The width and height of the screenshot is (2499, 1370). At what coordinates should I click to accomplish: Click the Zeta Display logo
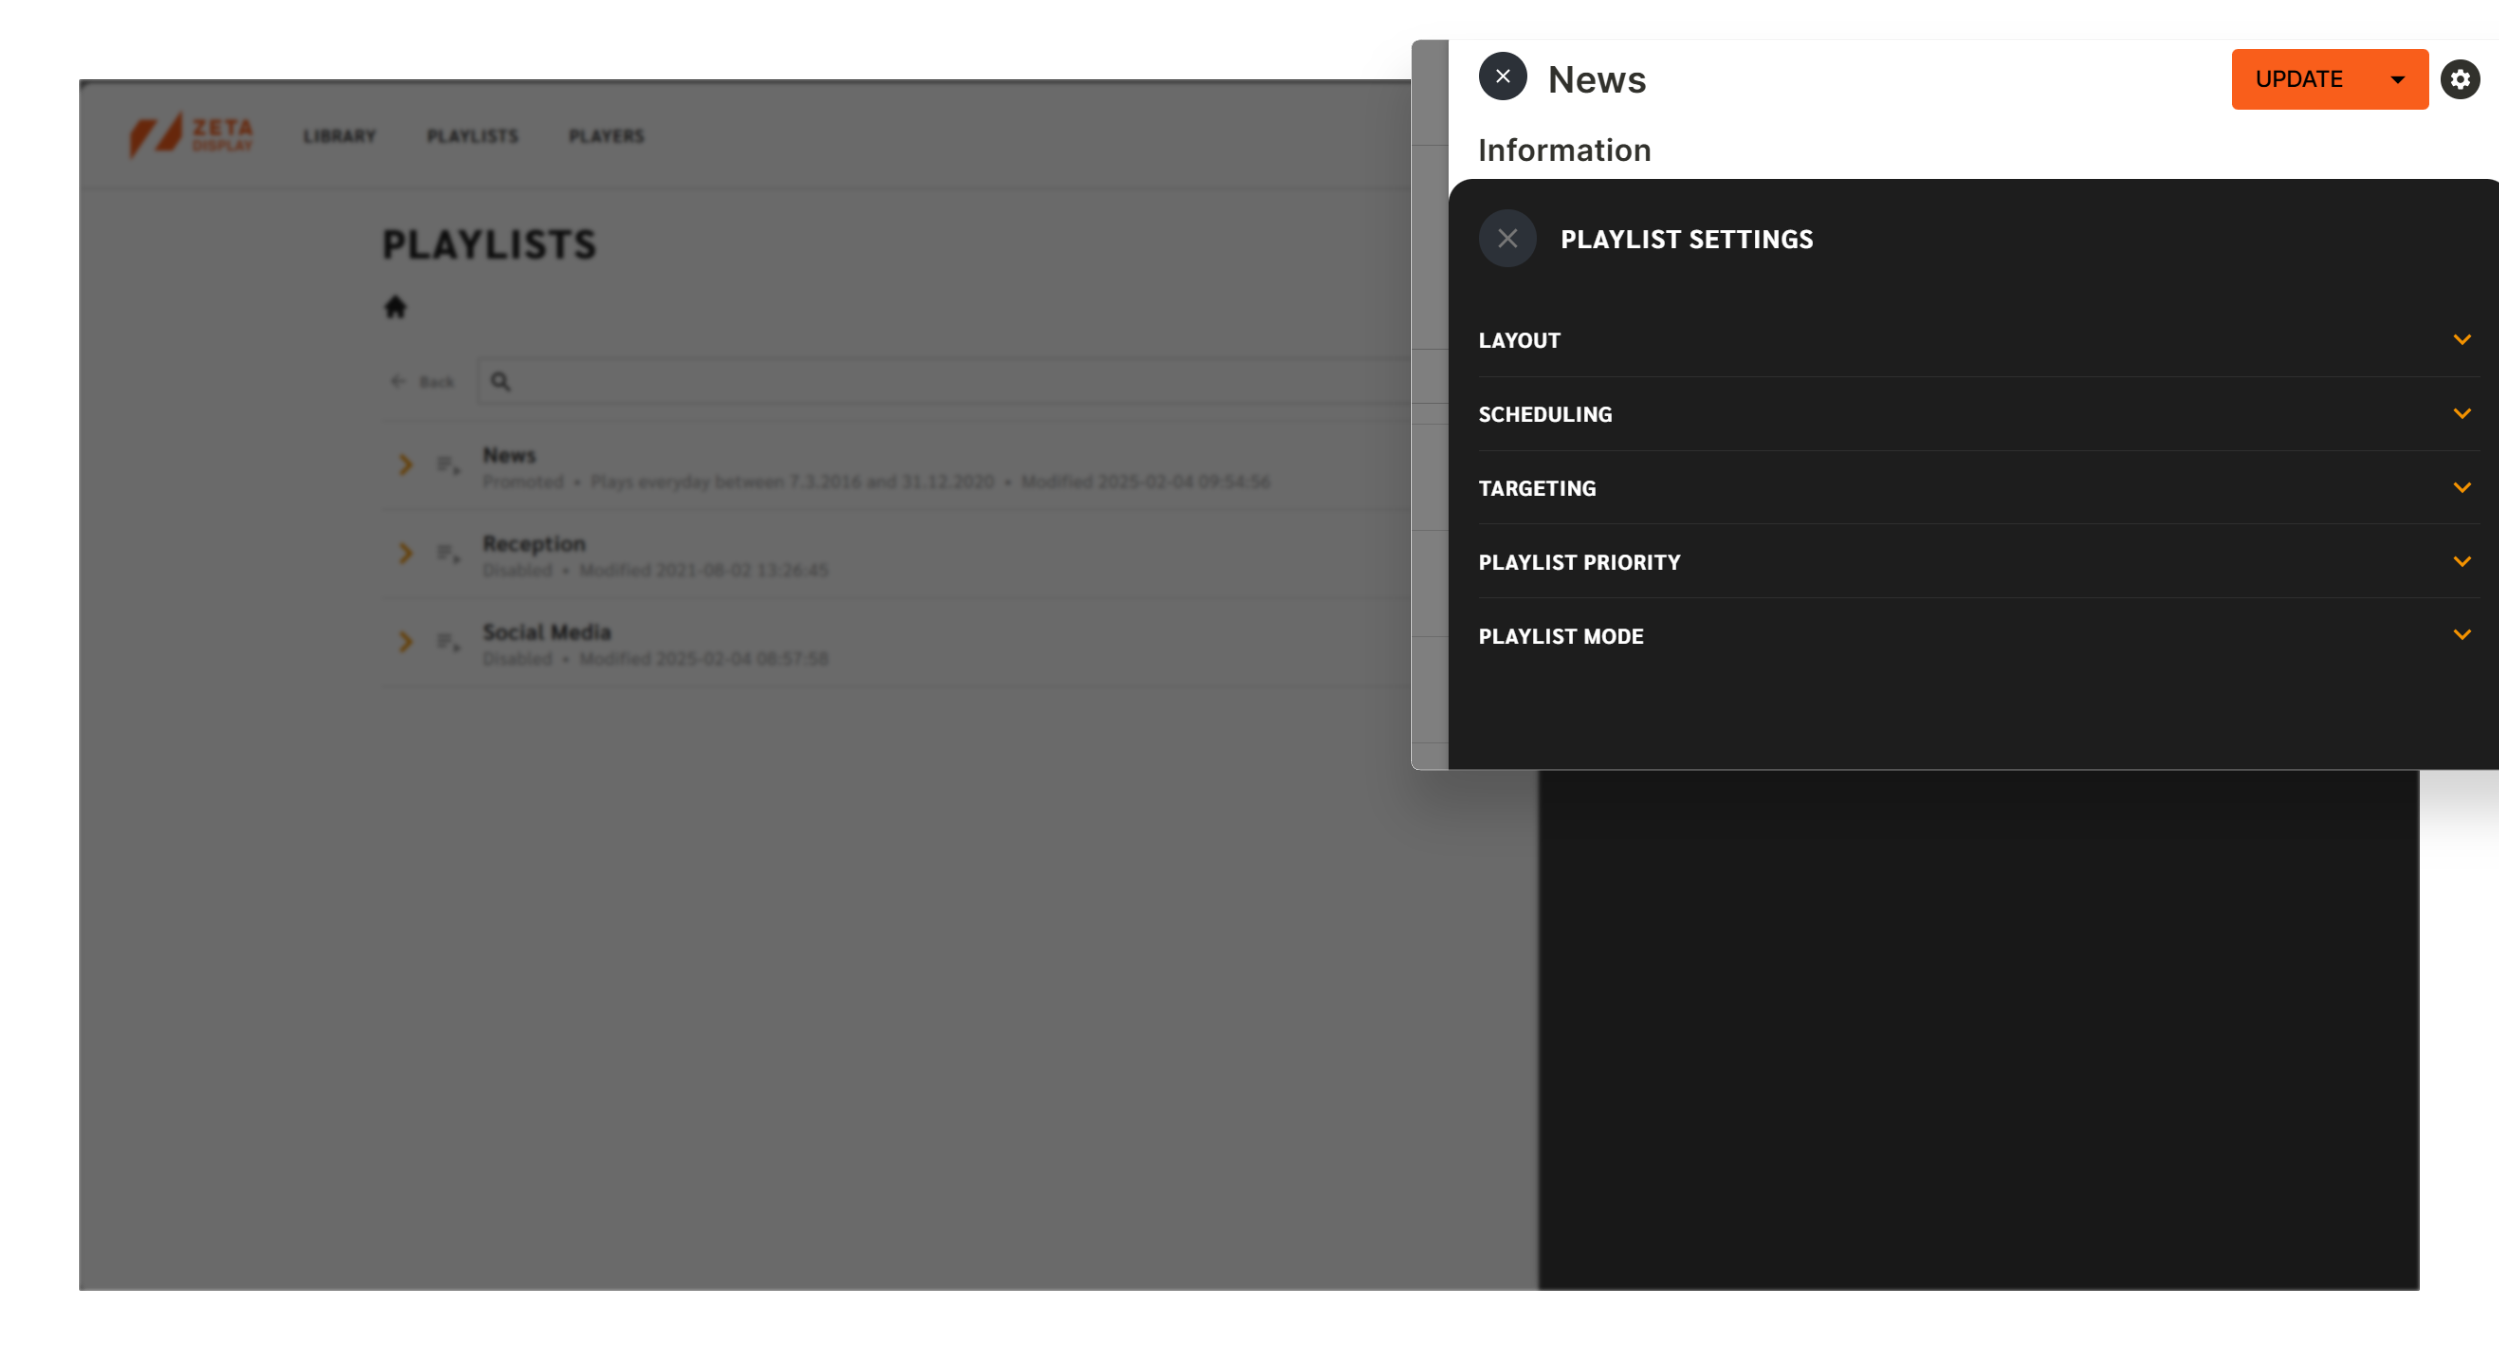191,135
